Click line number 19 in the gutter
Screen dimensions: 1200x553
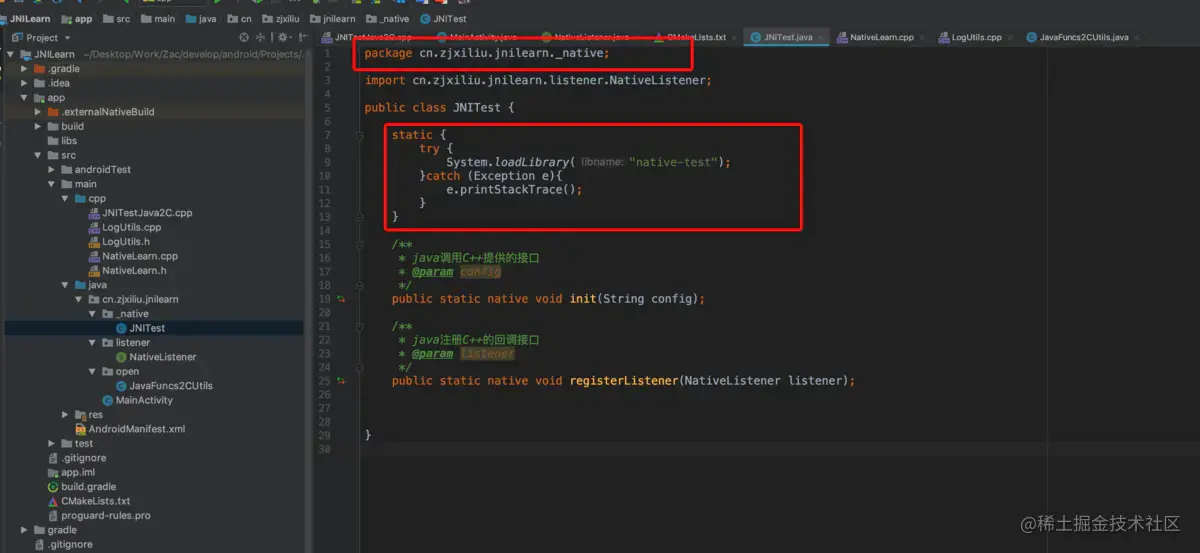[x=325, y=299]
